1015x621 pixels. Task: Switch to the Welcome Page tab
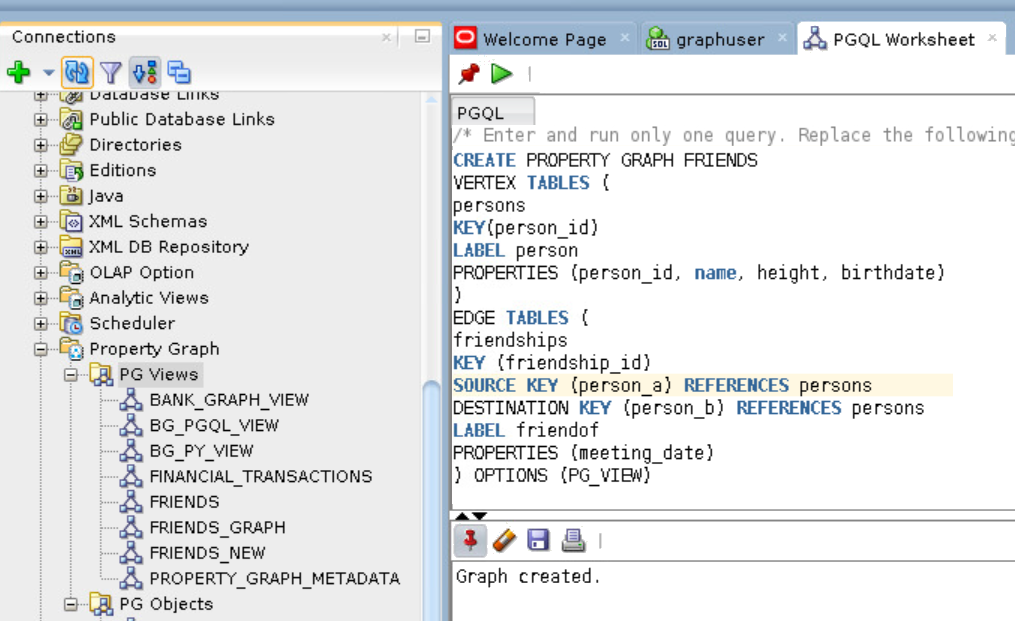pyautogui.click(x=544, y=40)
